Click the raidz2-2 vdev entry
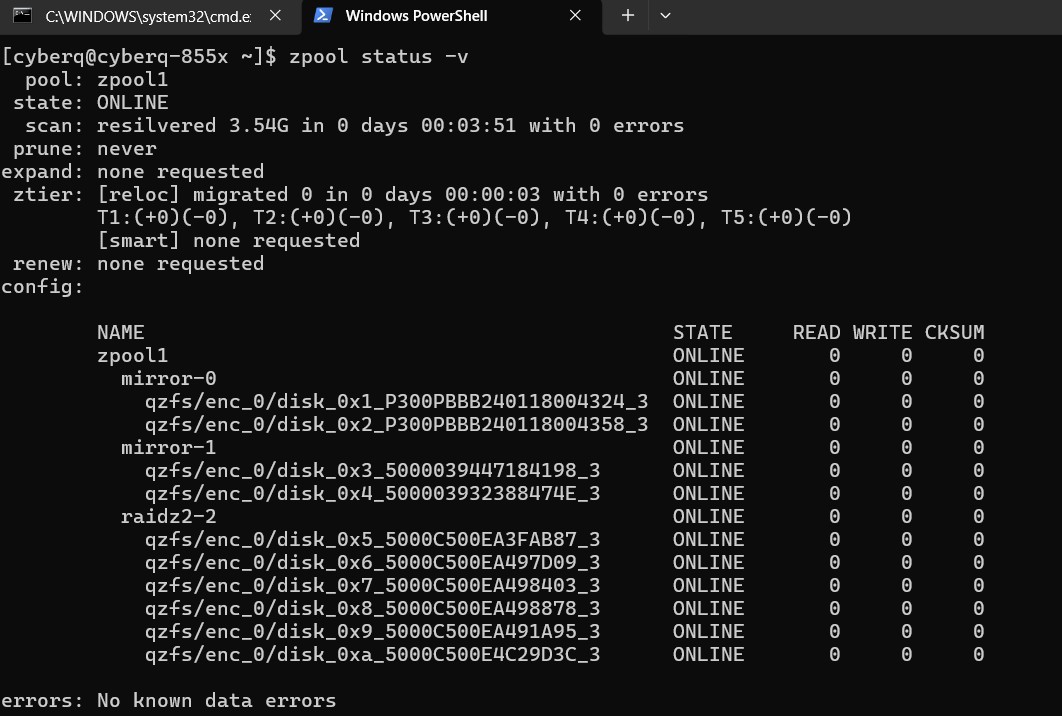The image size is (1062, 716). tap(168, 516)
